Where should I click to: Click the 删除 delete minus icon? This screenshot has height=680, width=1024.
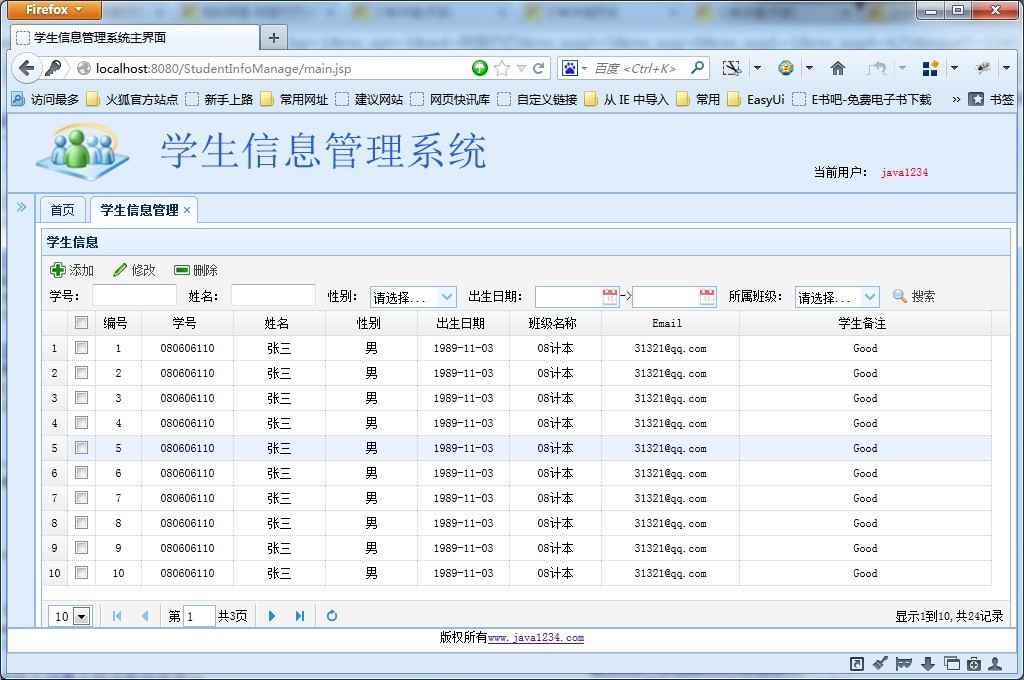pyautogui.click(x=182, y=270)
